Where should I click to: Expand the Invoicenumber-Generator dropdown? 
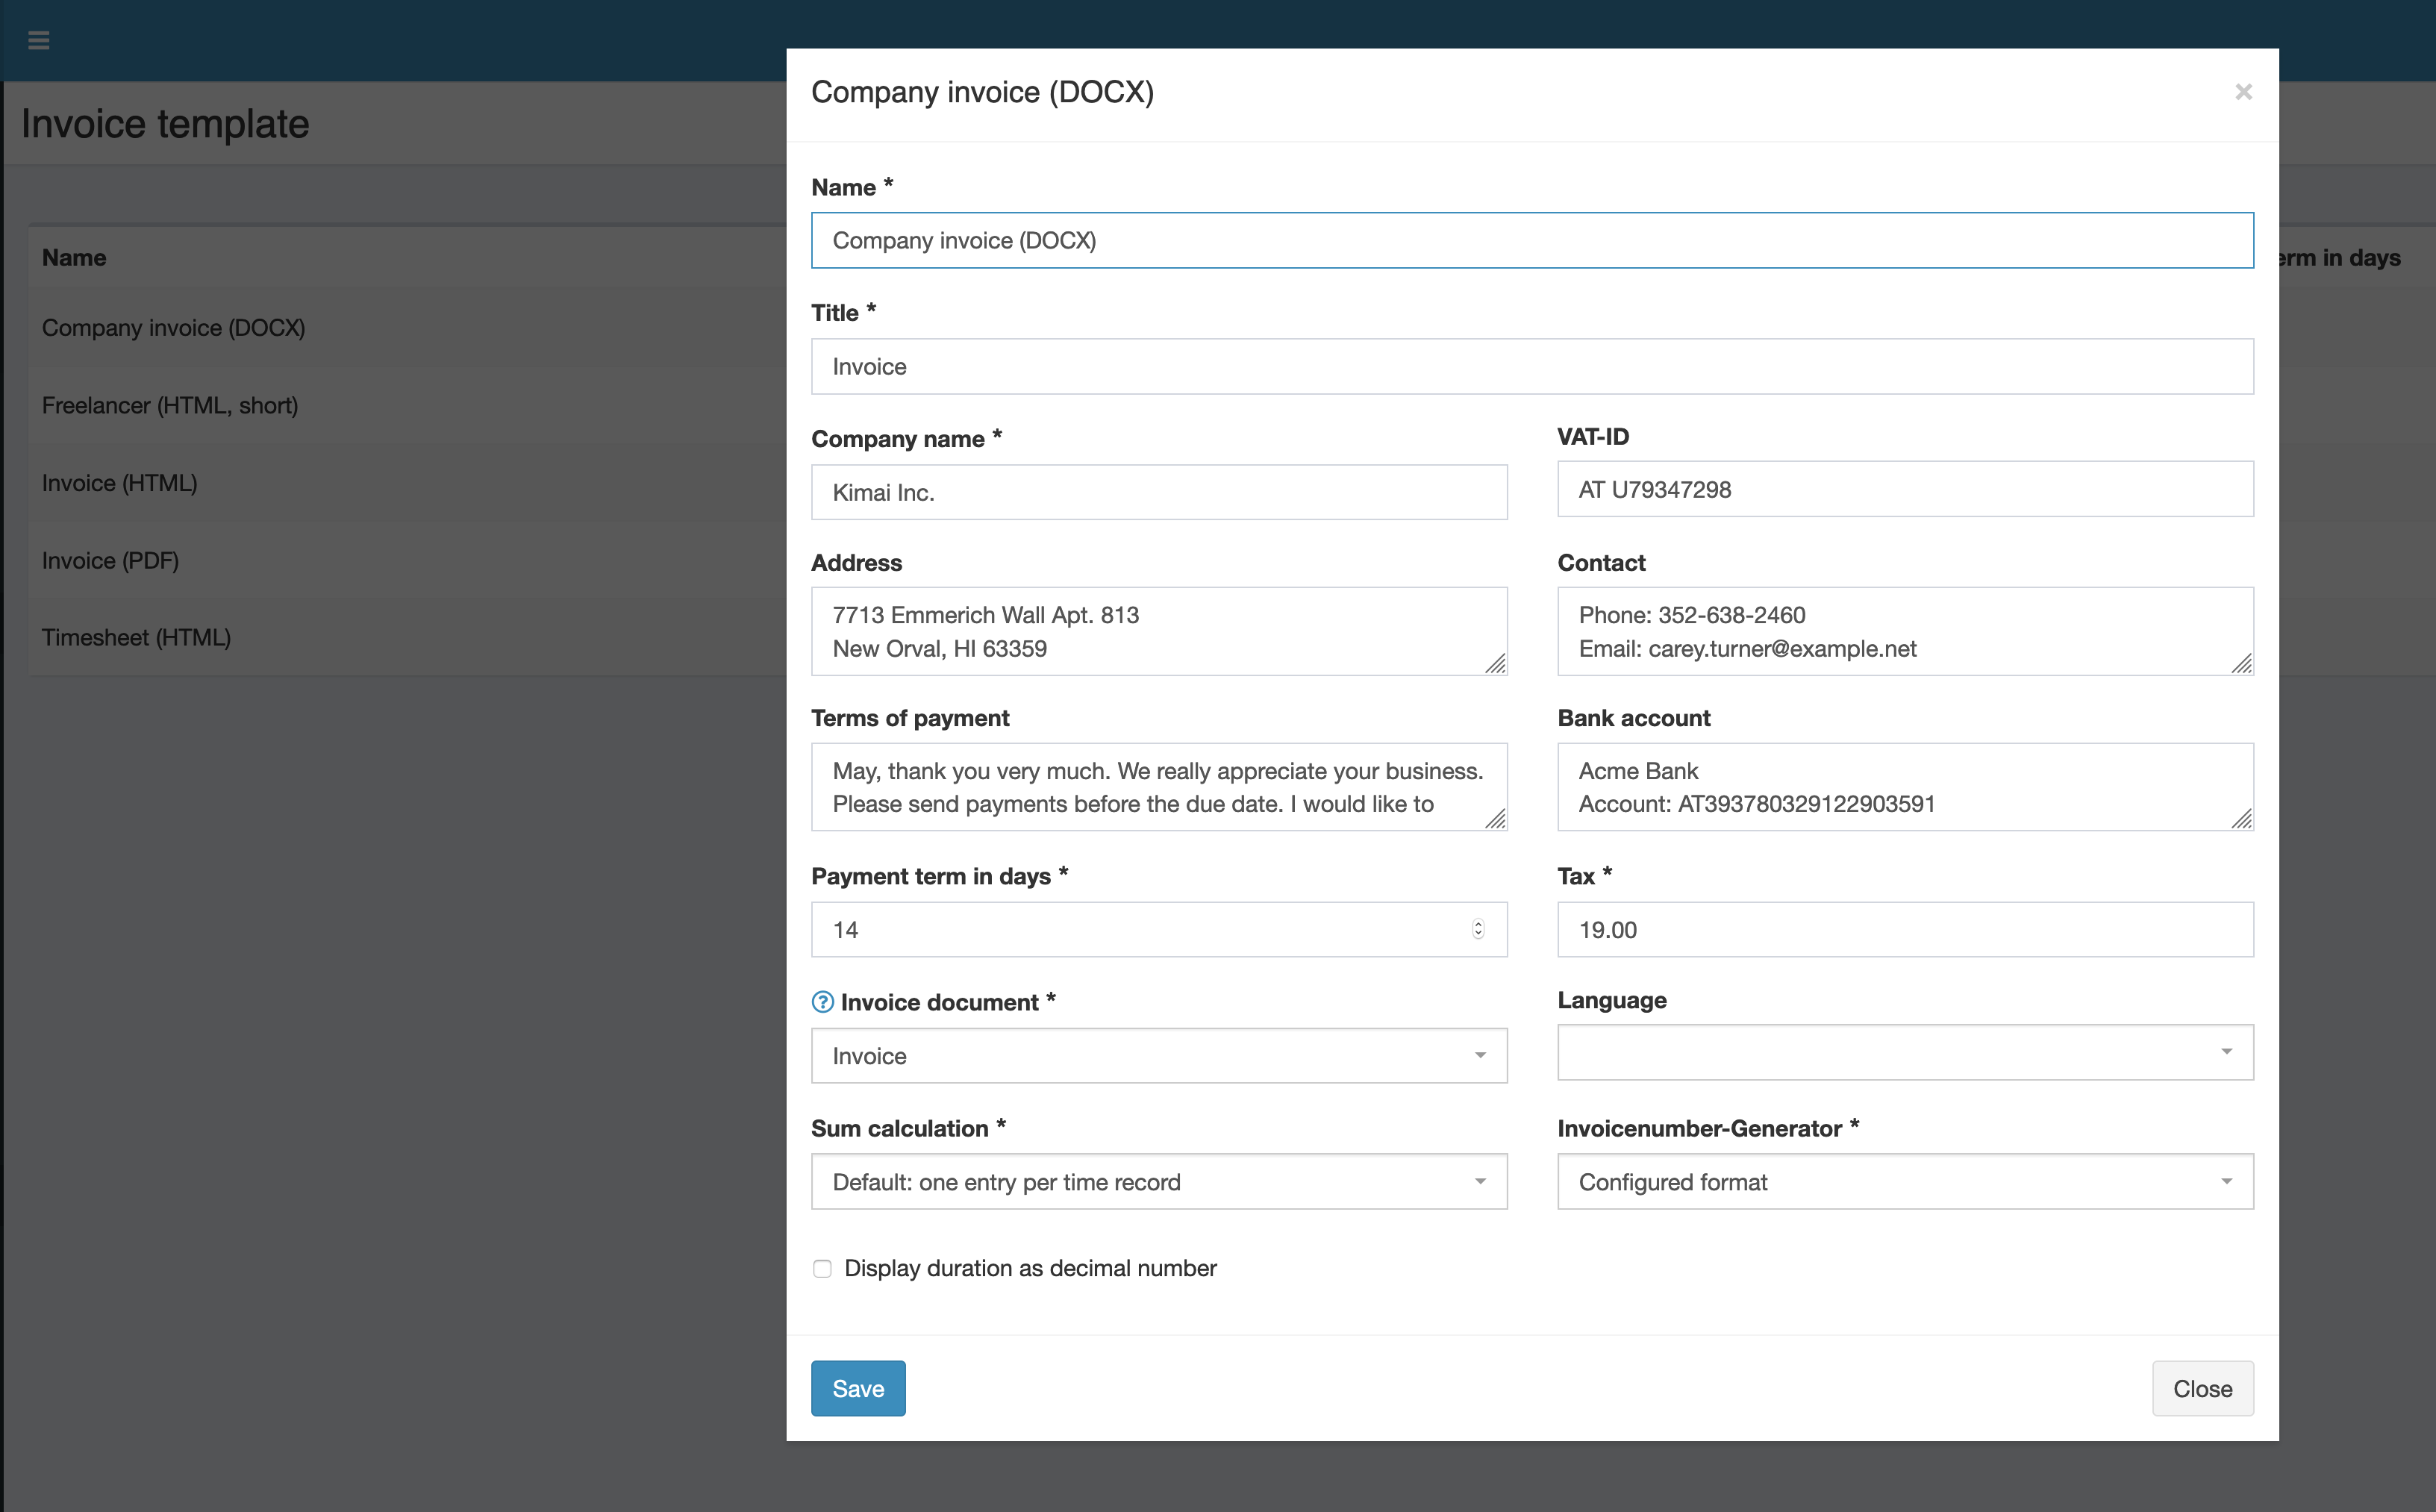coord(1905,1182)
